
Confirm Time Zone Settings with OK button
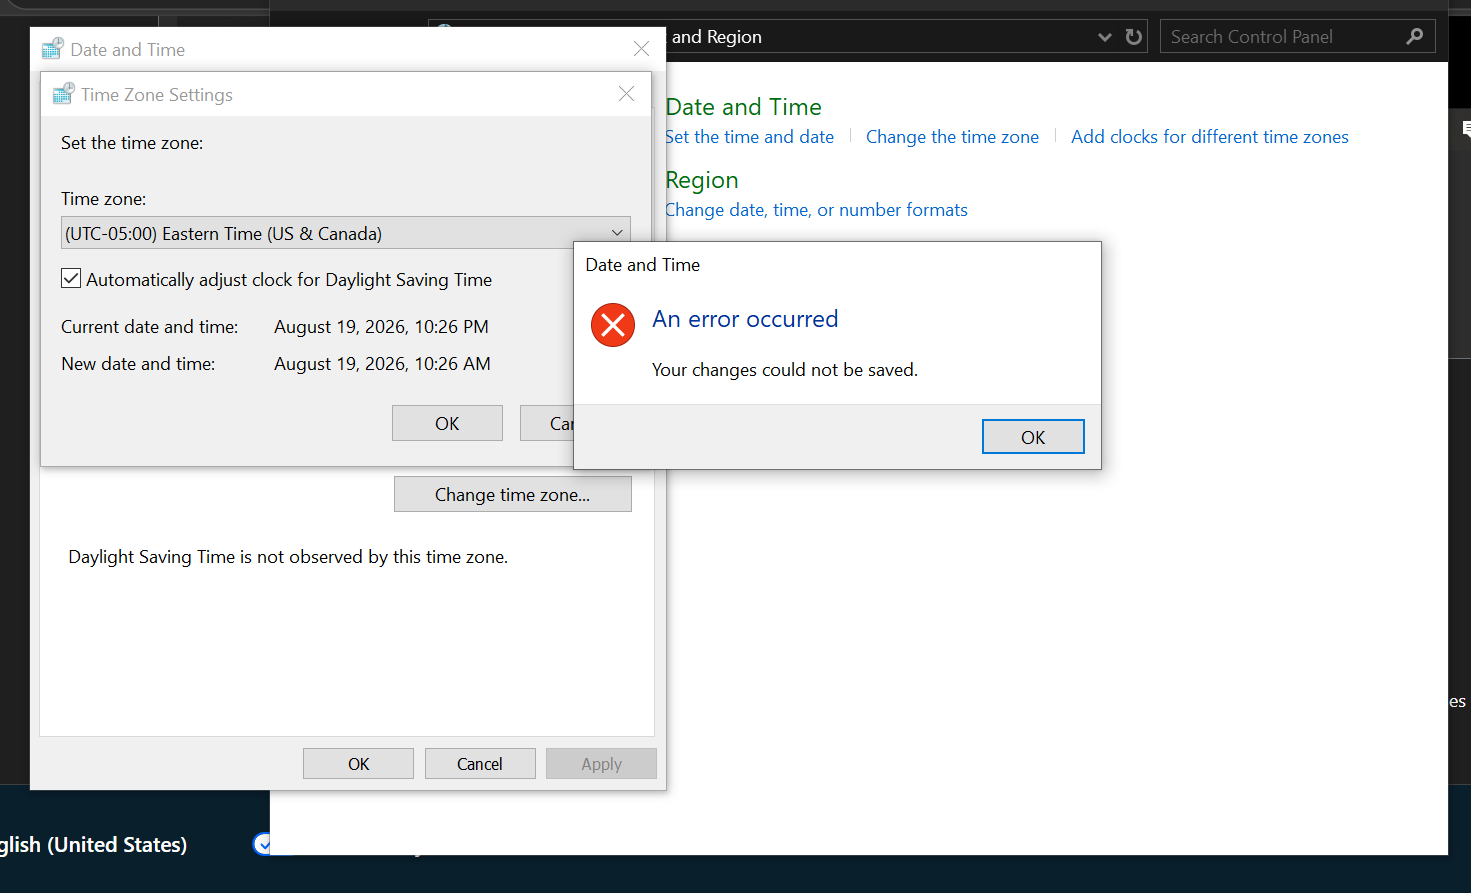447,423
